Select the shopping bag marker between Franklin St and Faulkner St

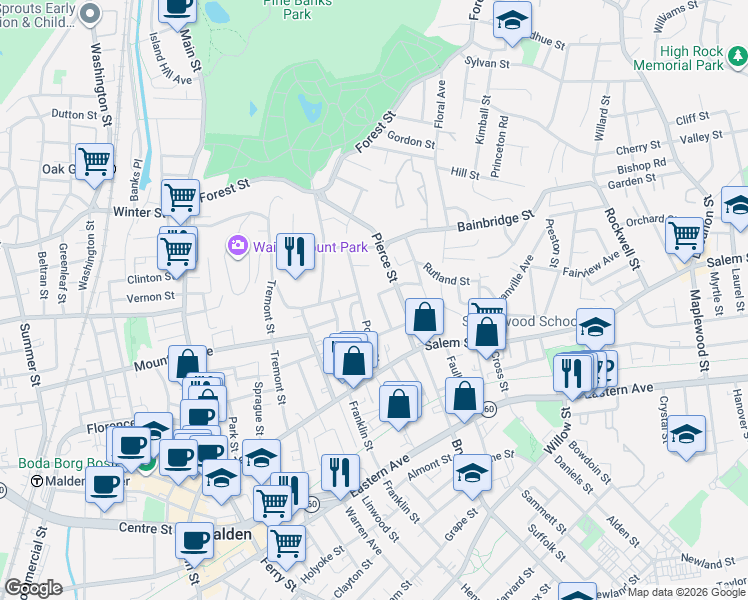(398, 404)
